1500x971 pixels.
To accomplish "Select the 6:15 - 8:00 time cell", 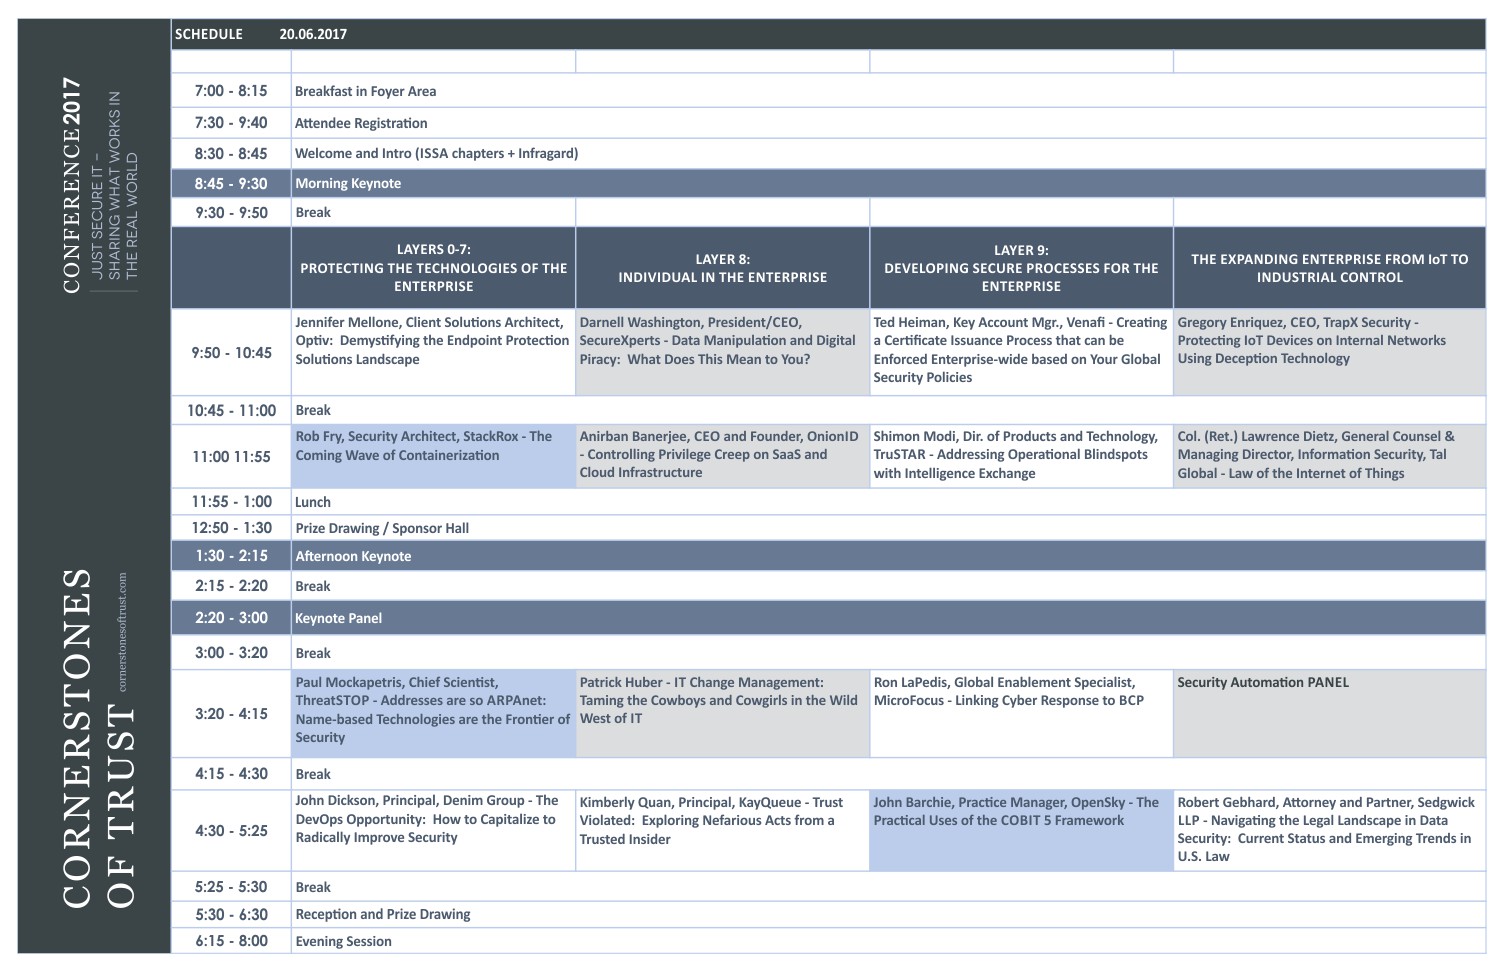I will [231, 941].
